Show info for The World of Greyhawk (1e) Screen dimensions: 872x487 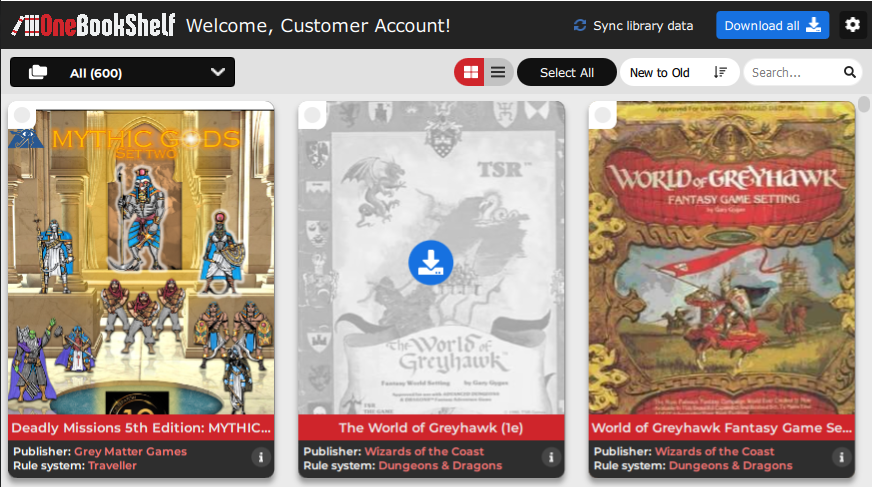pos(550,457)
